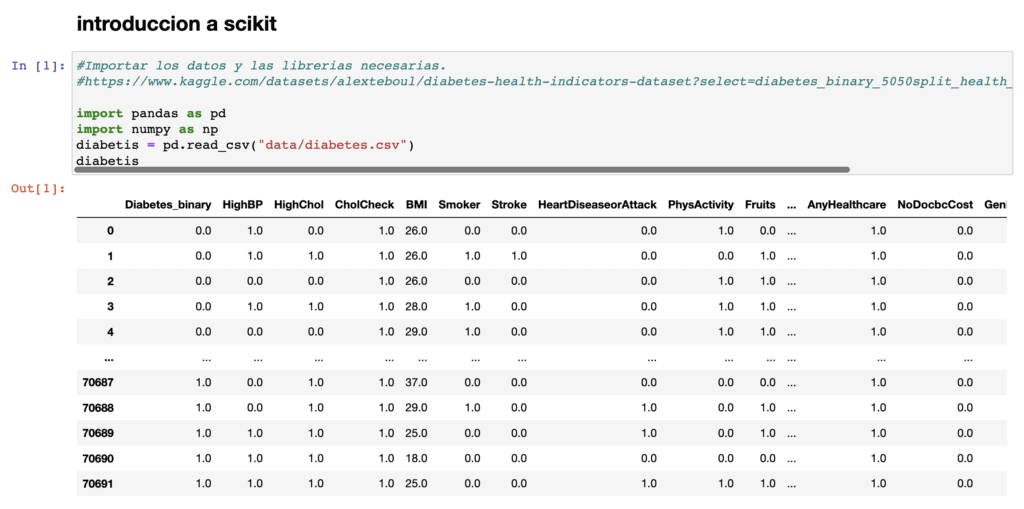Click the AnyHealthcare column header

846,205
